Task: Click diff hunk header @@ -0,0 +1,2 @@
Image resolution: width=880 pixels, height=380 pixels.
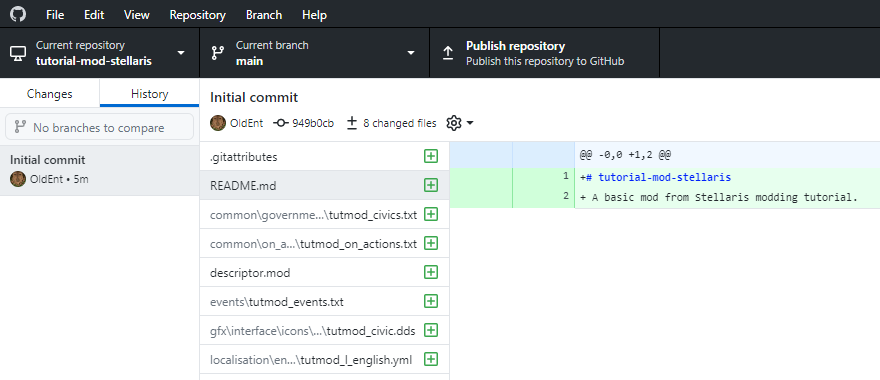Action: coord(626,155)
